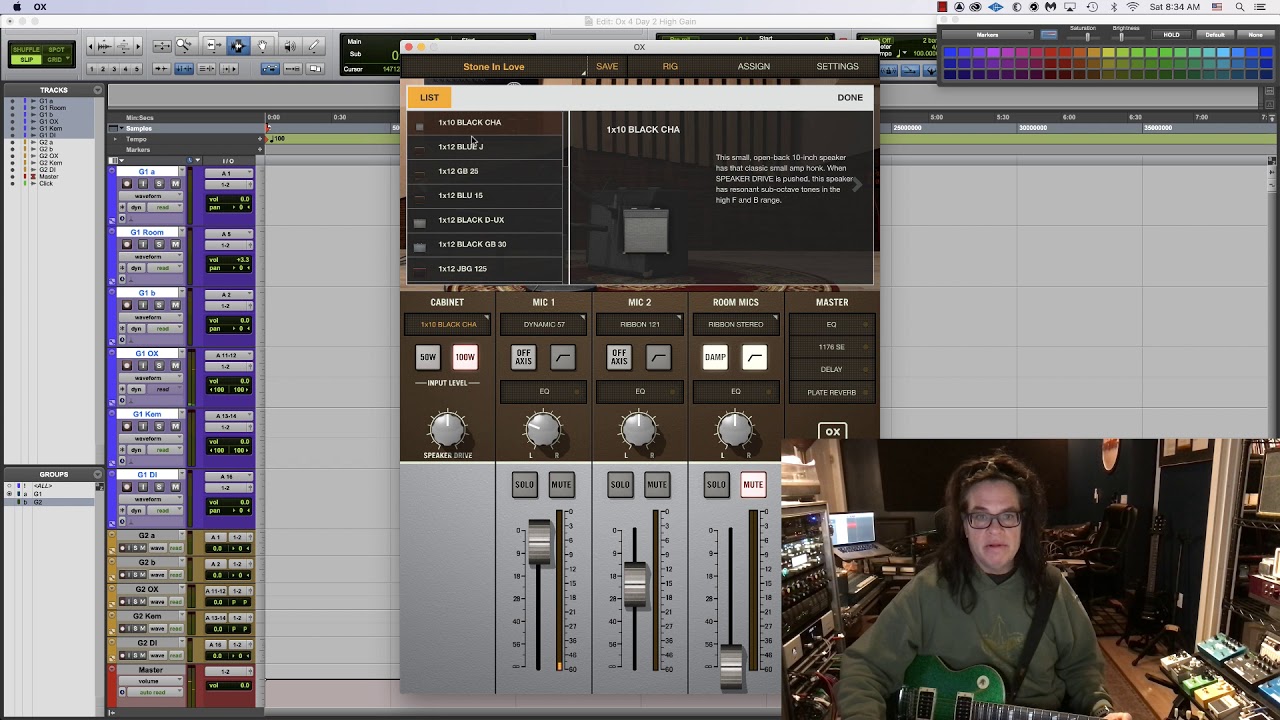Unmute the Room Mics channel
Viewport: 1280px width, 720px height.
pos(753,485)
